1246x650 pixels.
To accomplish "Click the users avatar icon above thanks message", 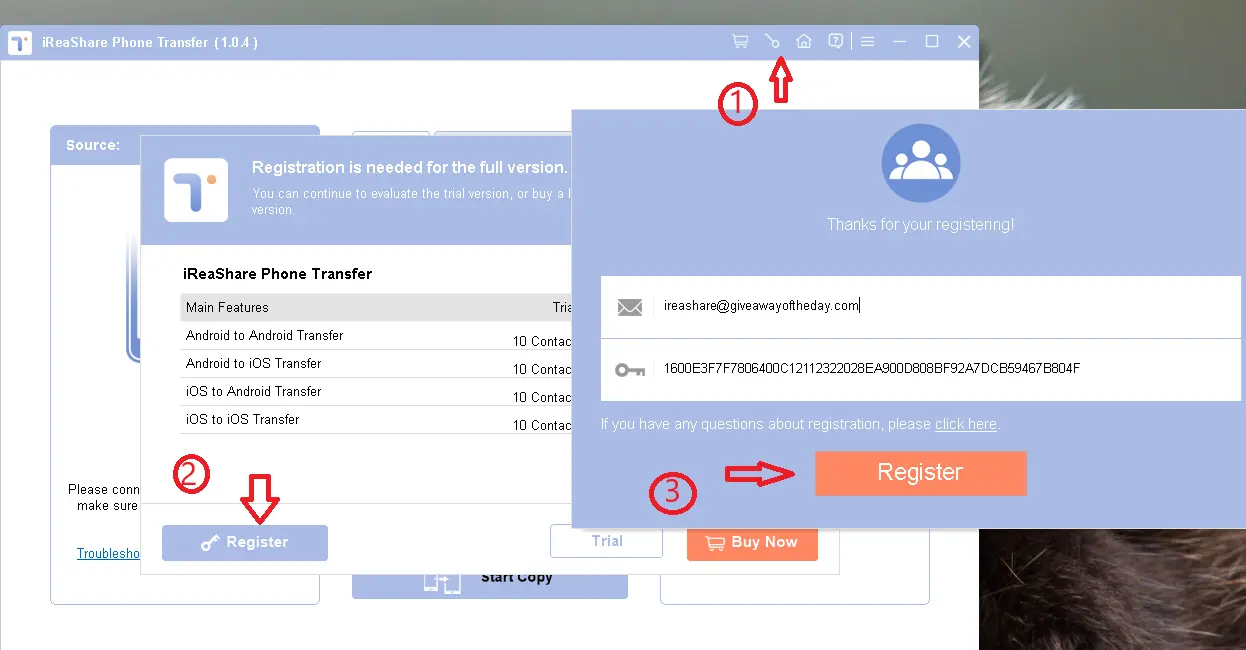I will pyautogui.click(x=920, y=164).
